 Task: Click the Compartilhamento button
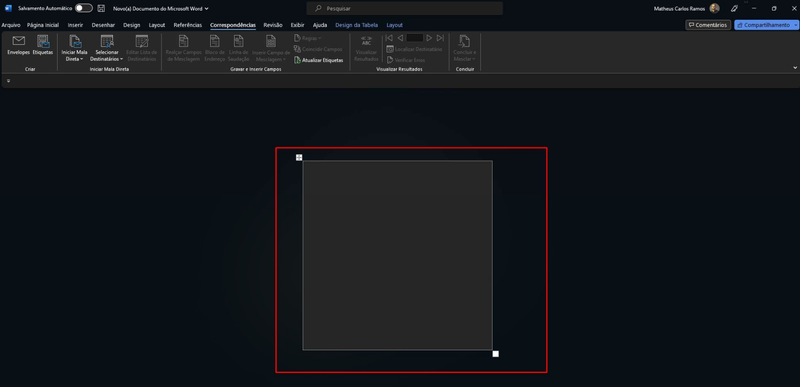point(763,25)
